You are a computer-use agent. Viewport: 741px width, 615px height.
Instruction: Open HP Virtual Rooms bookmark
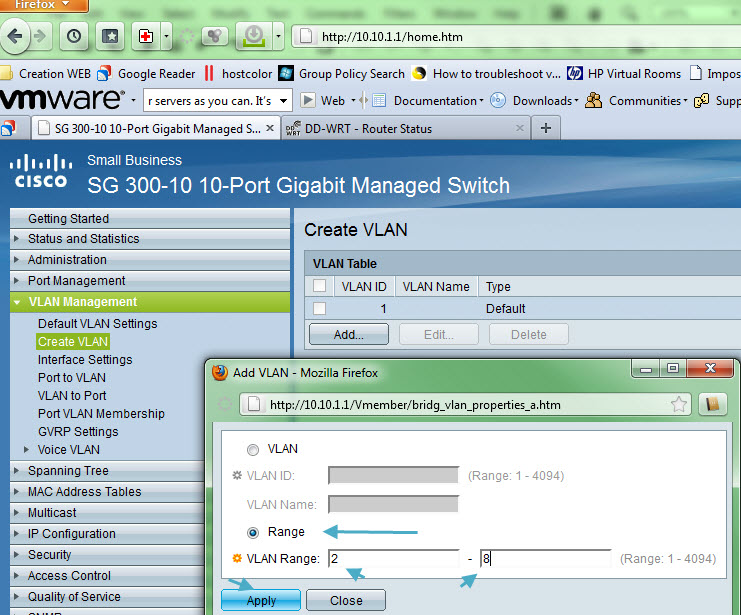click(624, 74)
